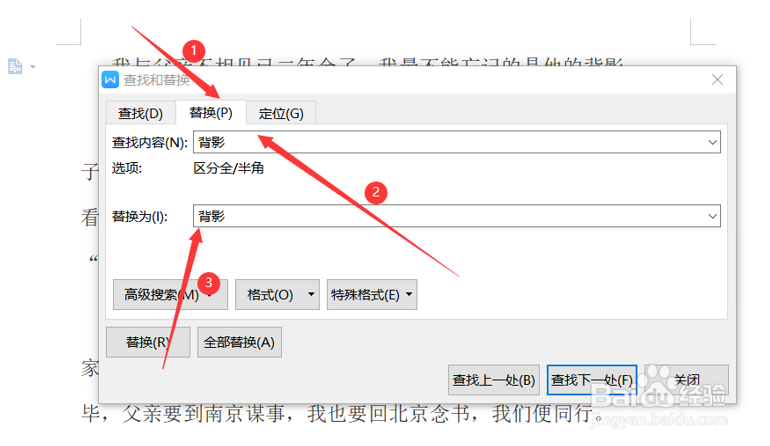
Task: Close the 查找和替换 dialog with X
Action: tap(717, 80)
